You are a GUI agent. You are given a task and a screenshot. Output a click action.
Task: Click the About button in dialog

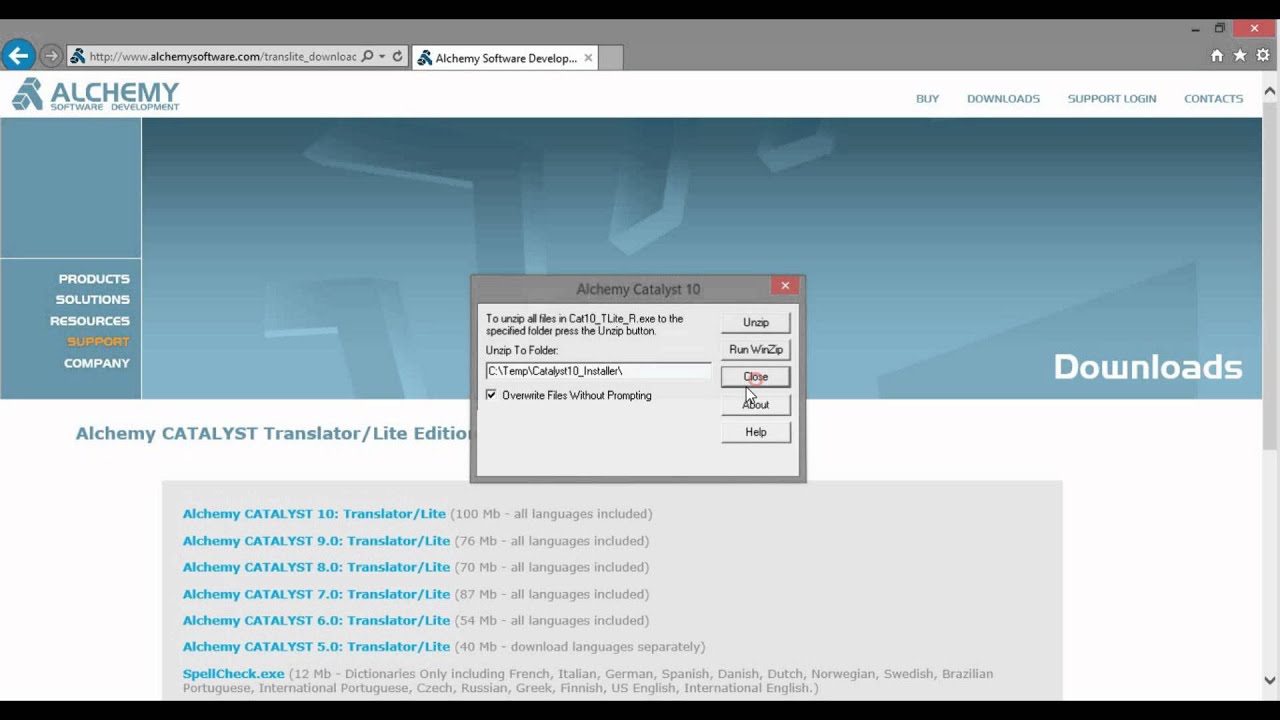(756, 404)
